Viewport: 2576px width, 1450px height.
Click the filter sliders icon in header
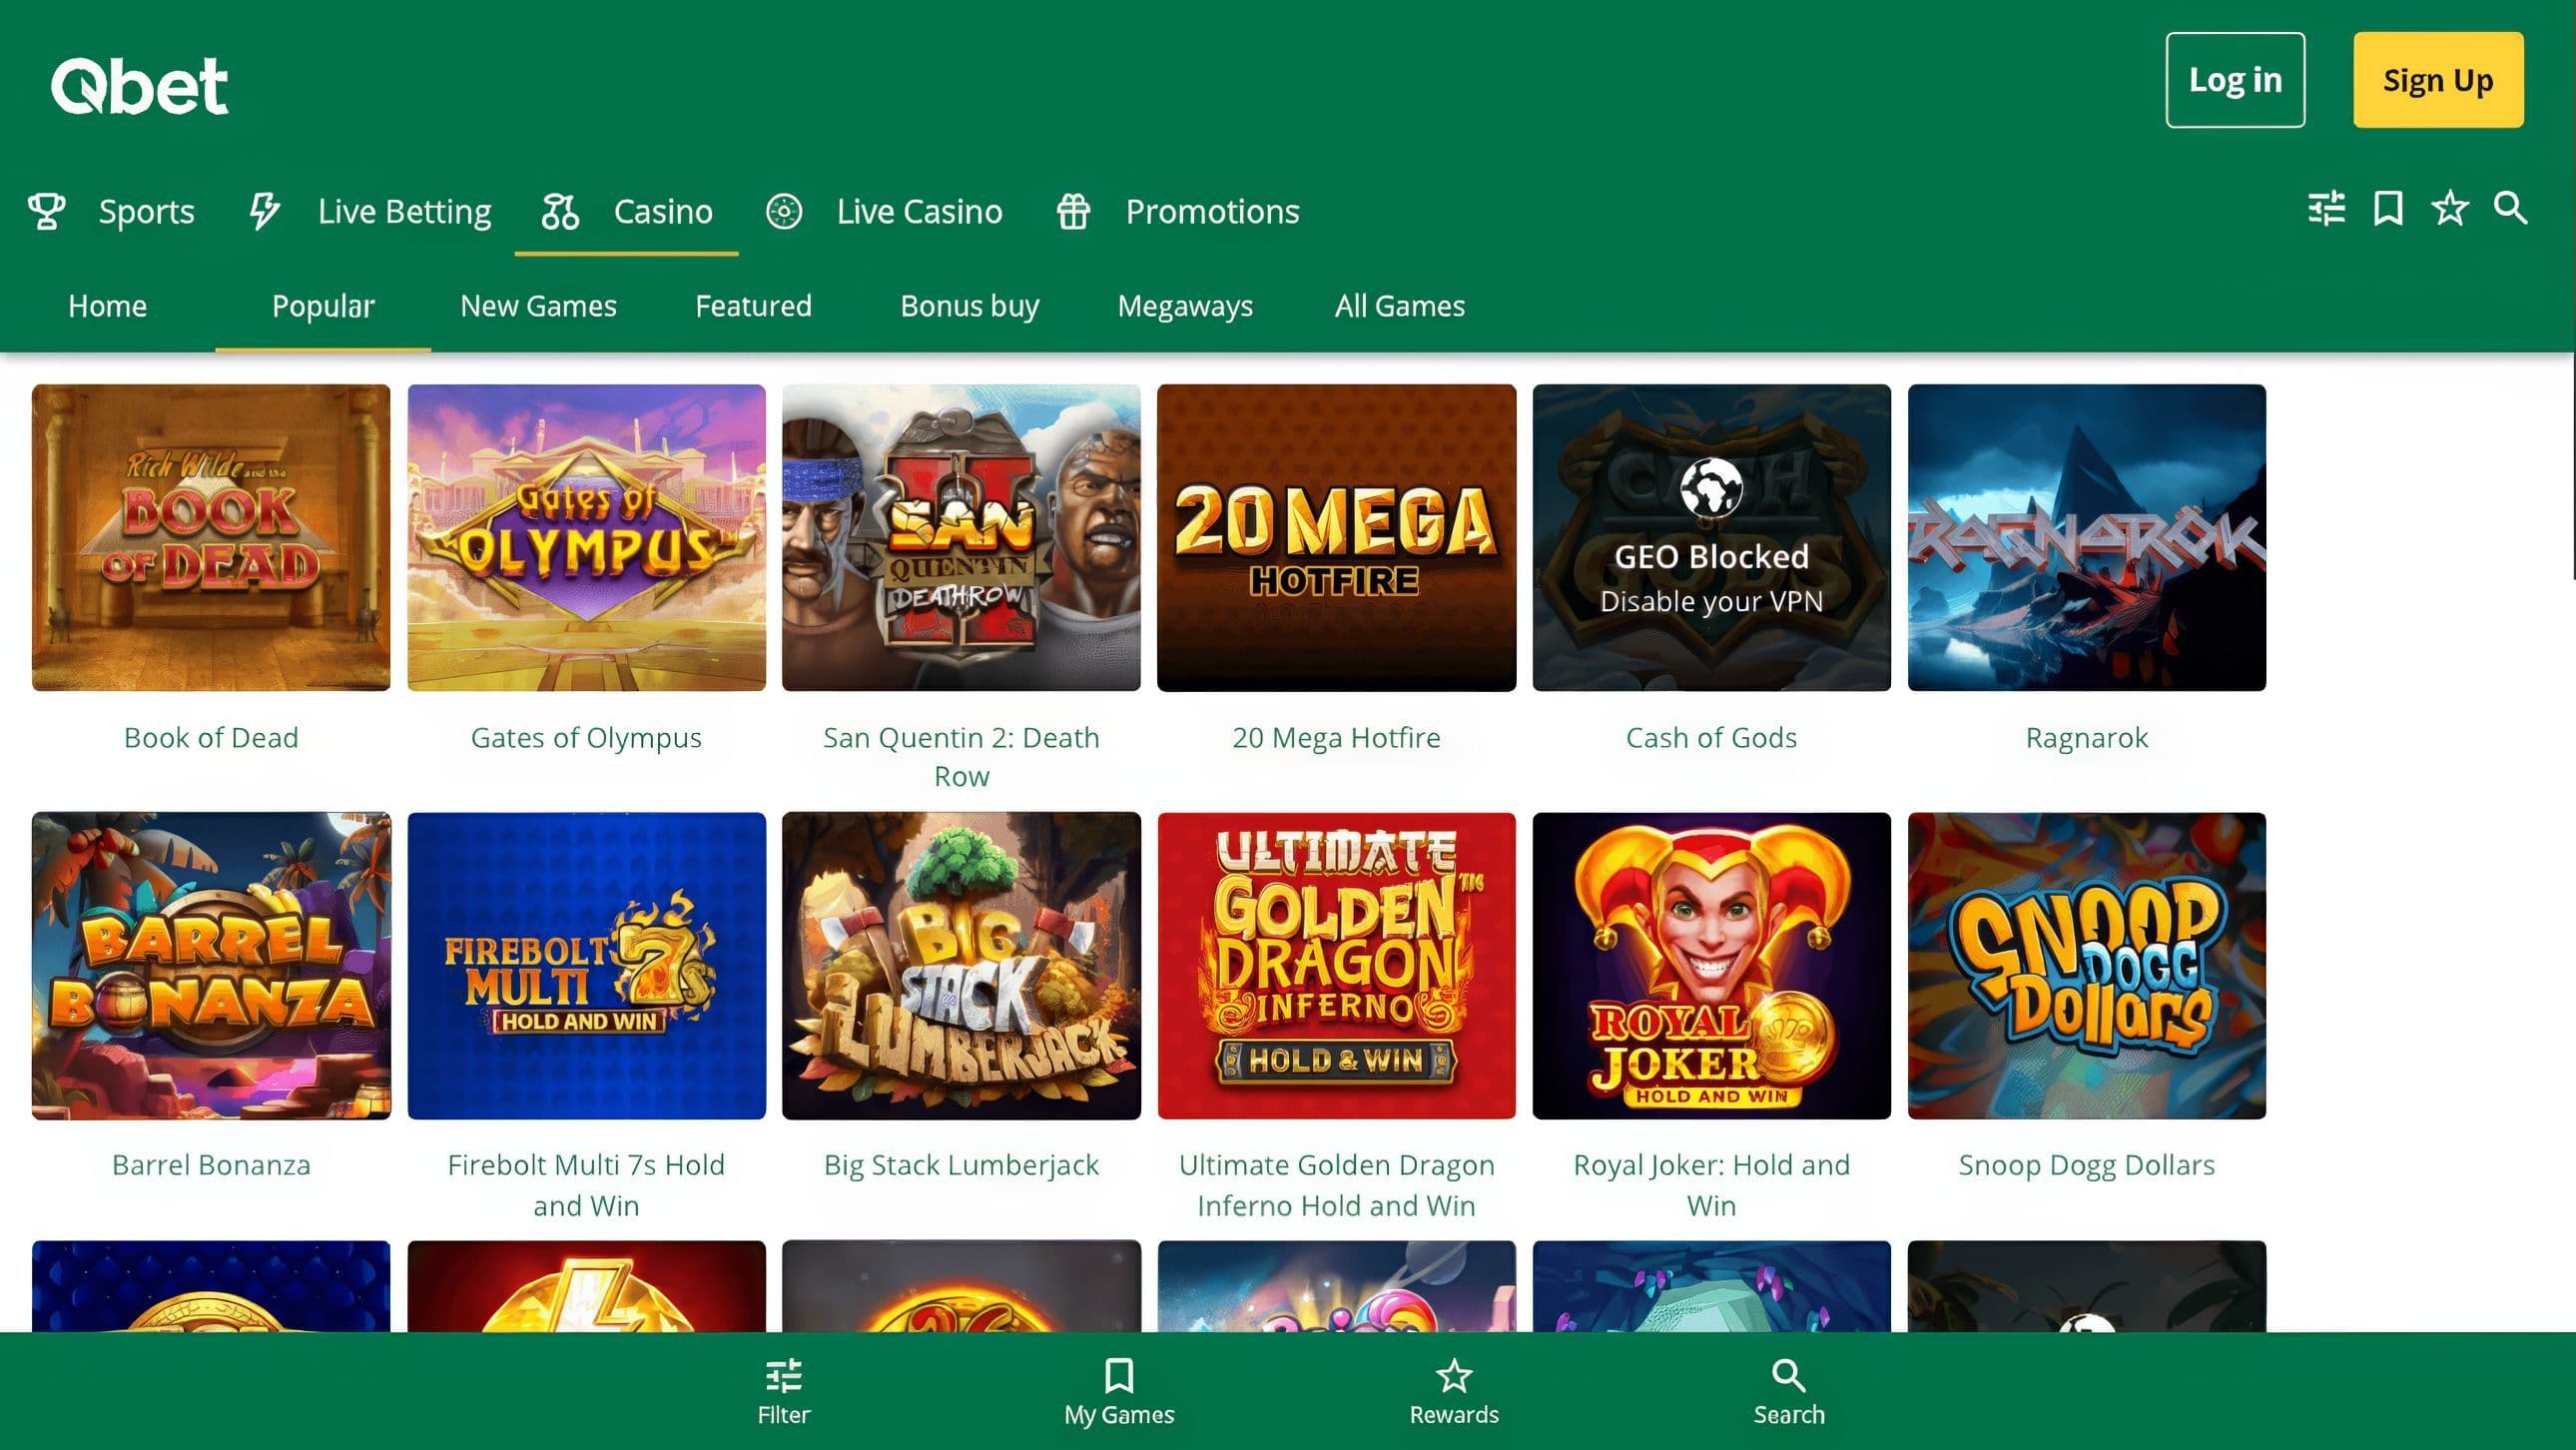pos(2327,209)
